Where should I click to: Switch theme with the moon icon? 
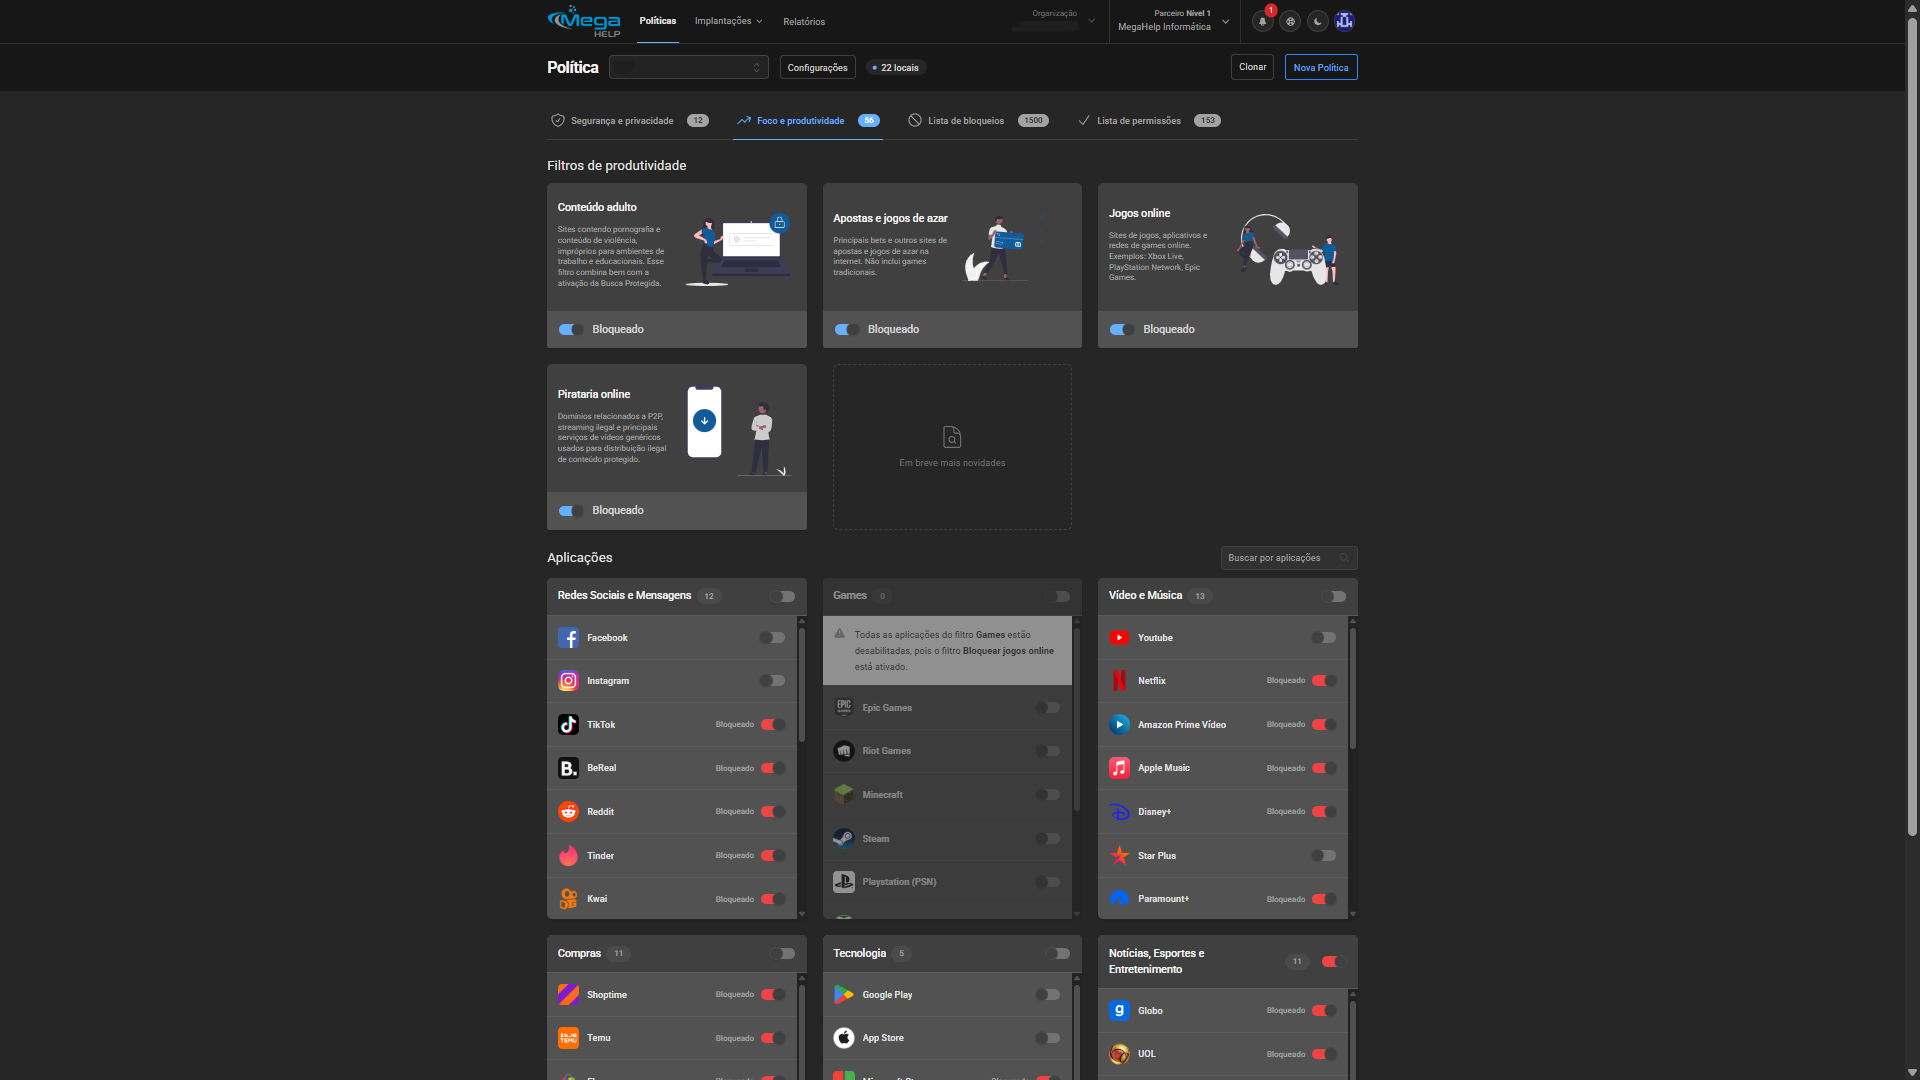(x=1318, y=21)
